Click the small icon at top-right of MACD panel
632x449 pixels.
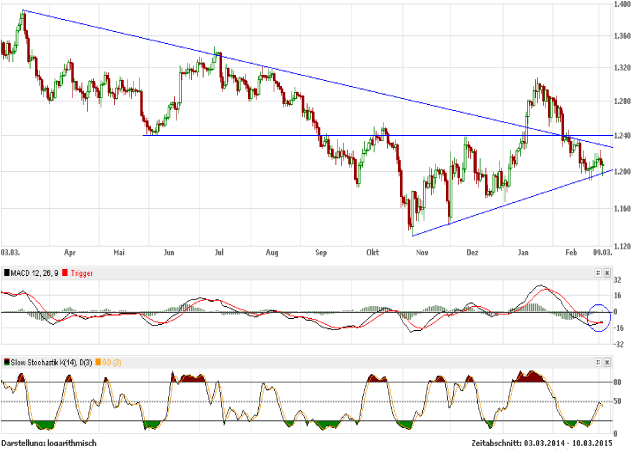[x=608, y=271]
